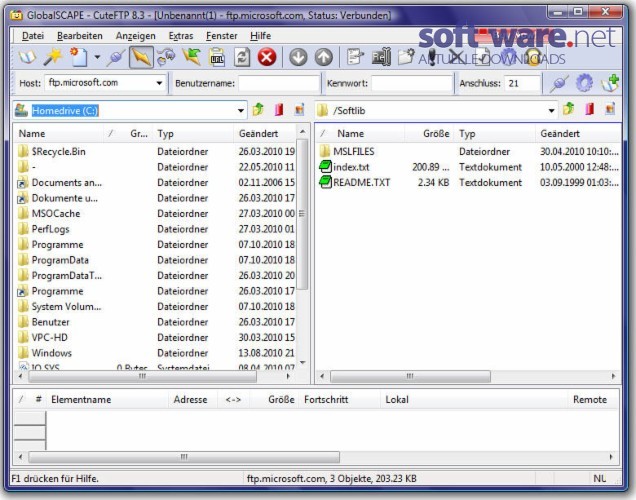Click the Upload up-arrow icon
Screen dimensions: 636x500
324,57
